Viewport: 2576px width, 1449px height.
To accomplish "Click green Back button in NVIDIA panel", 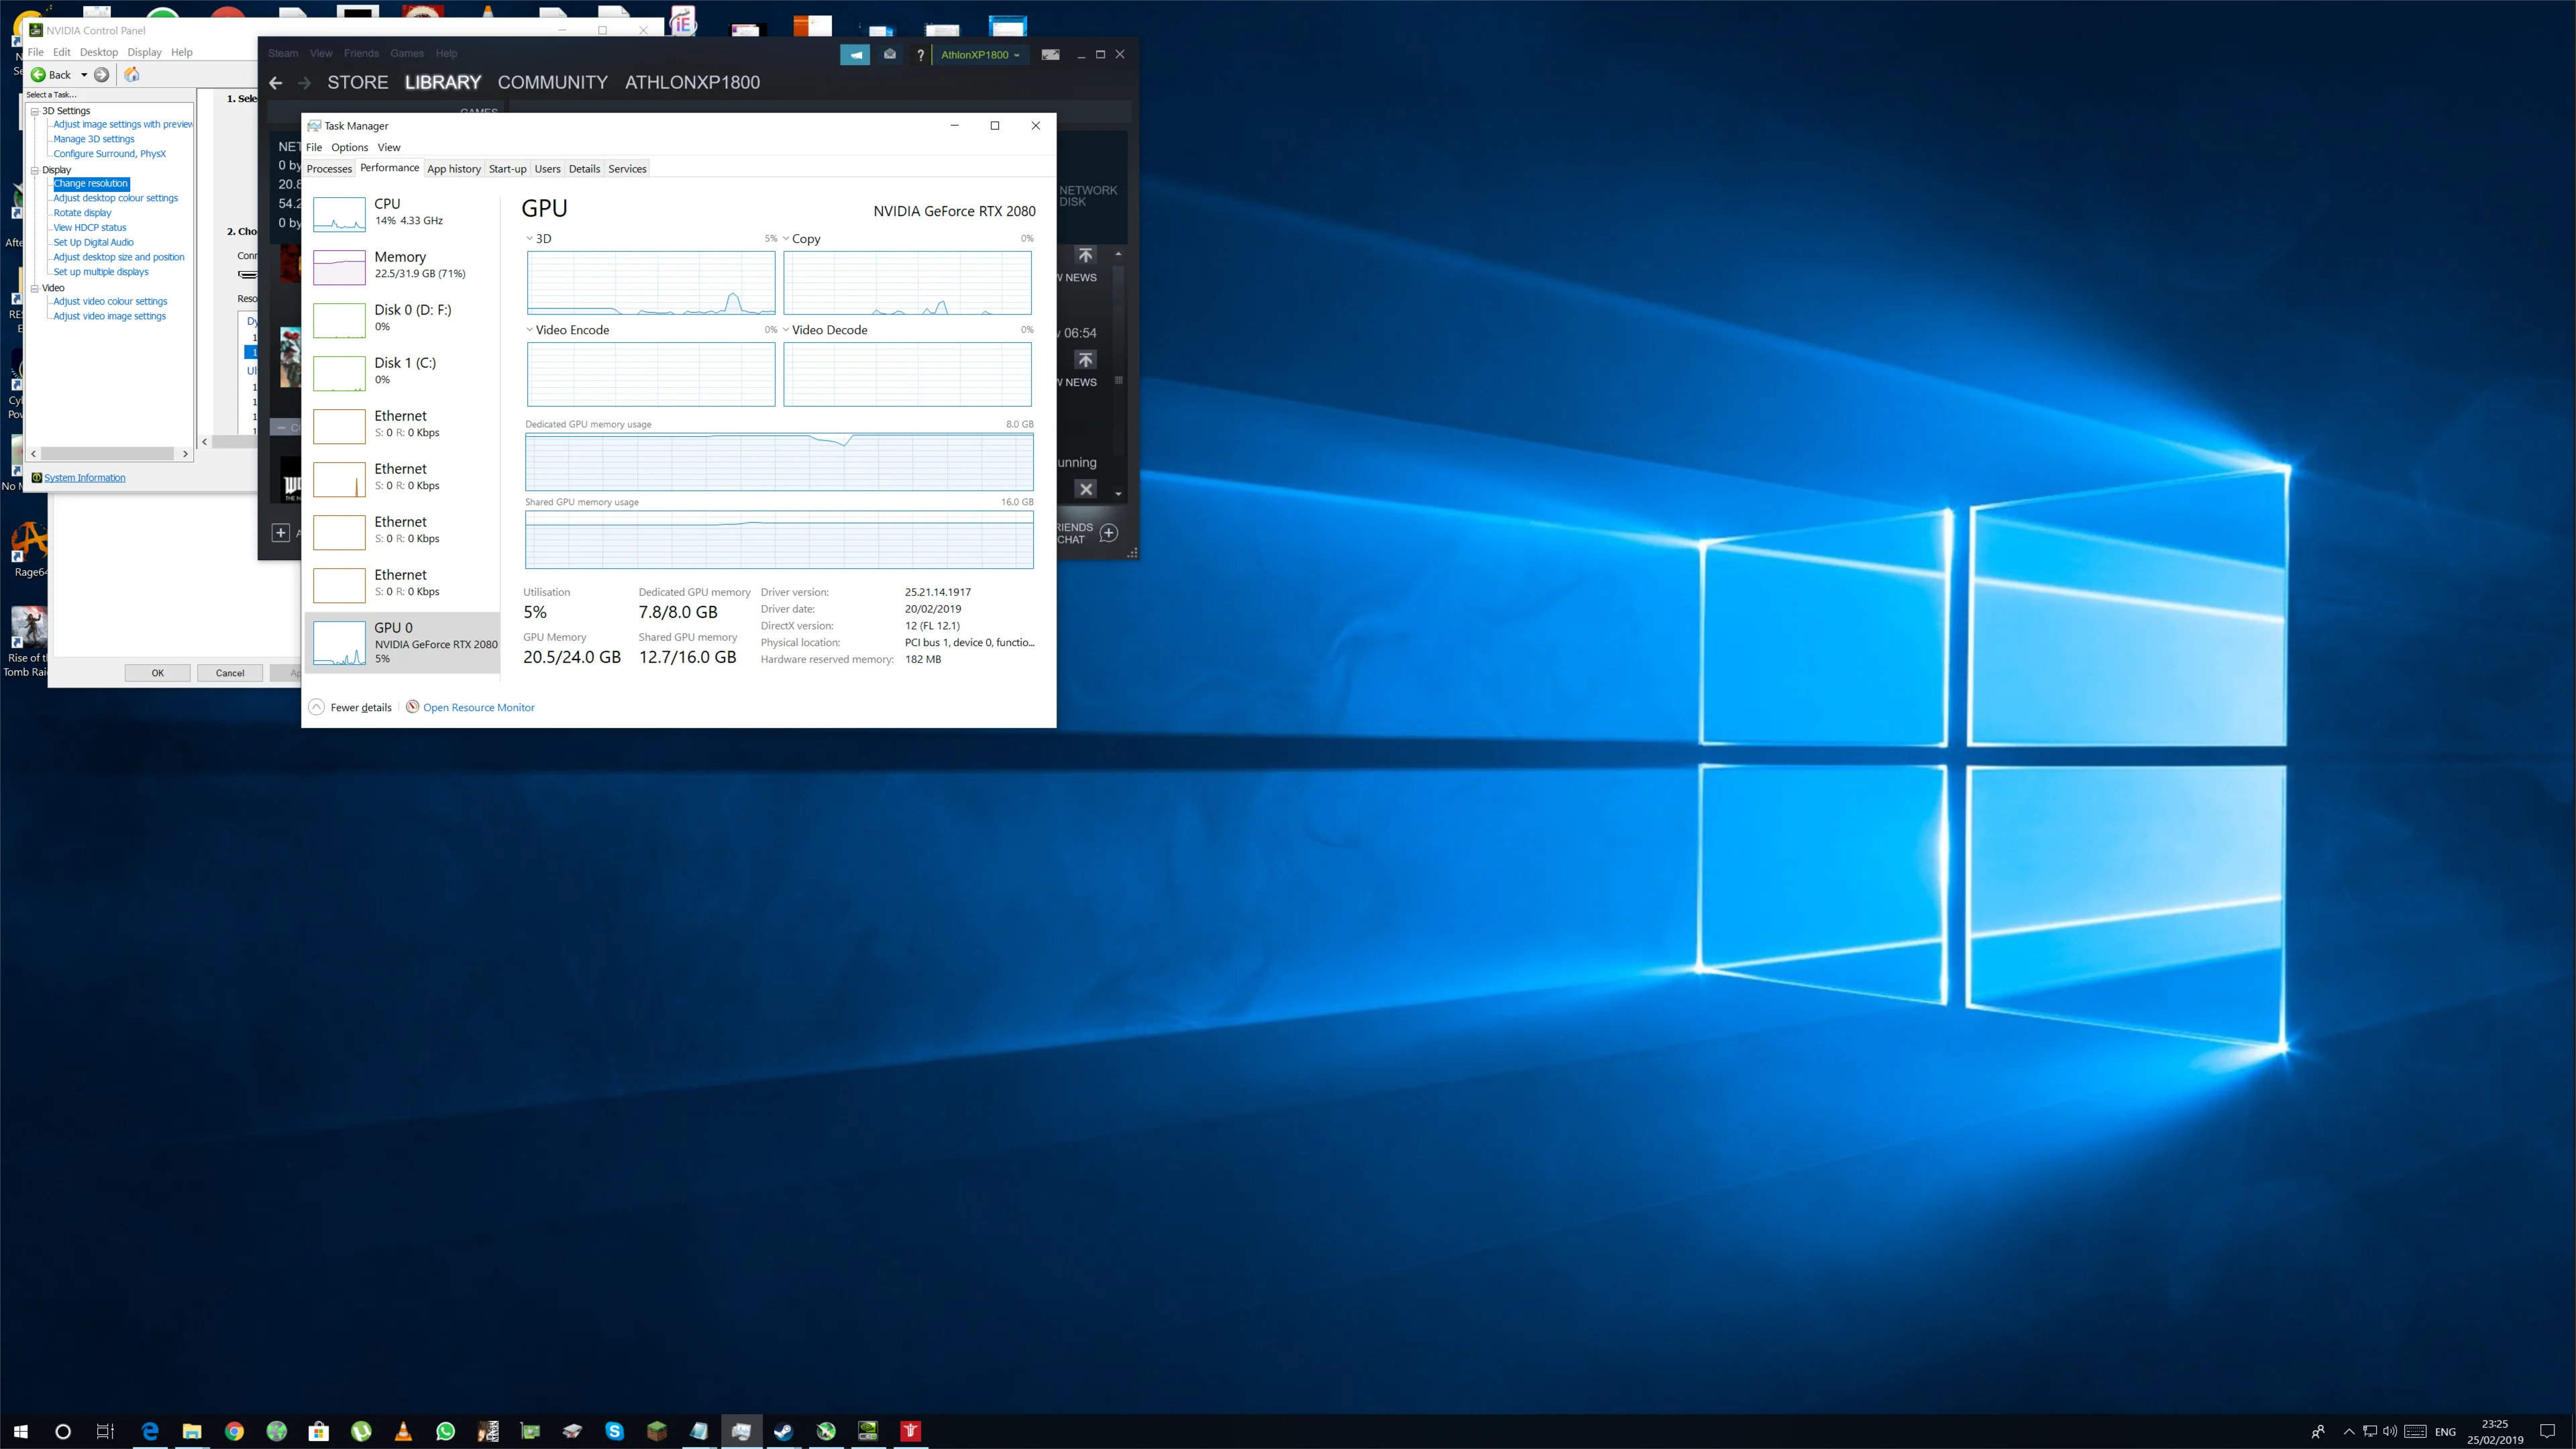I will (x=51, y=75).
